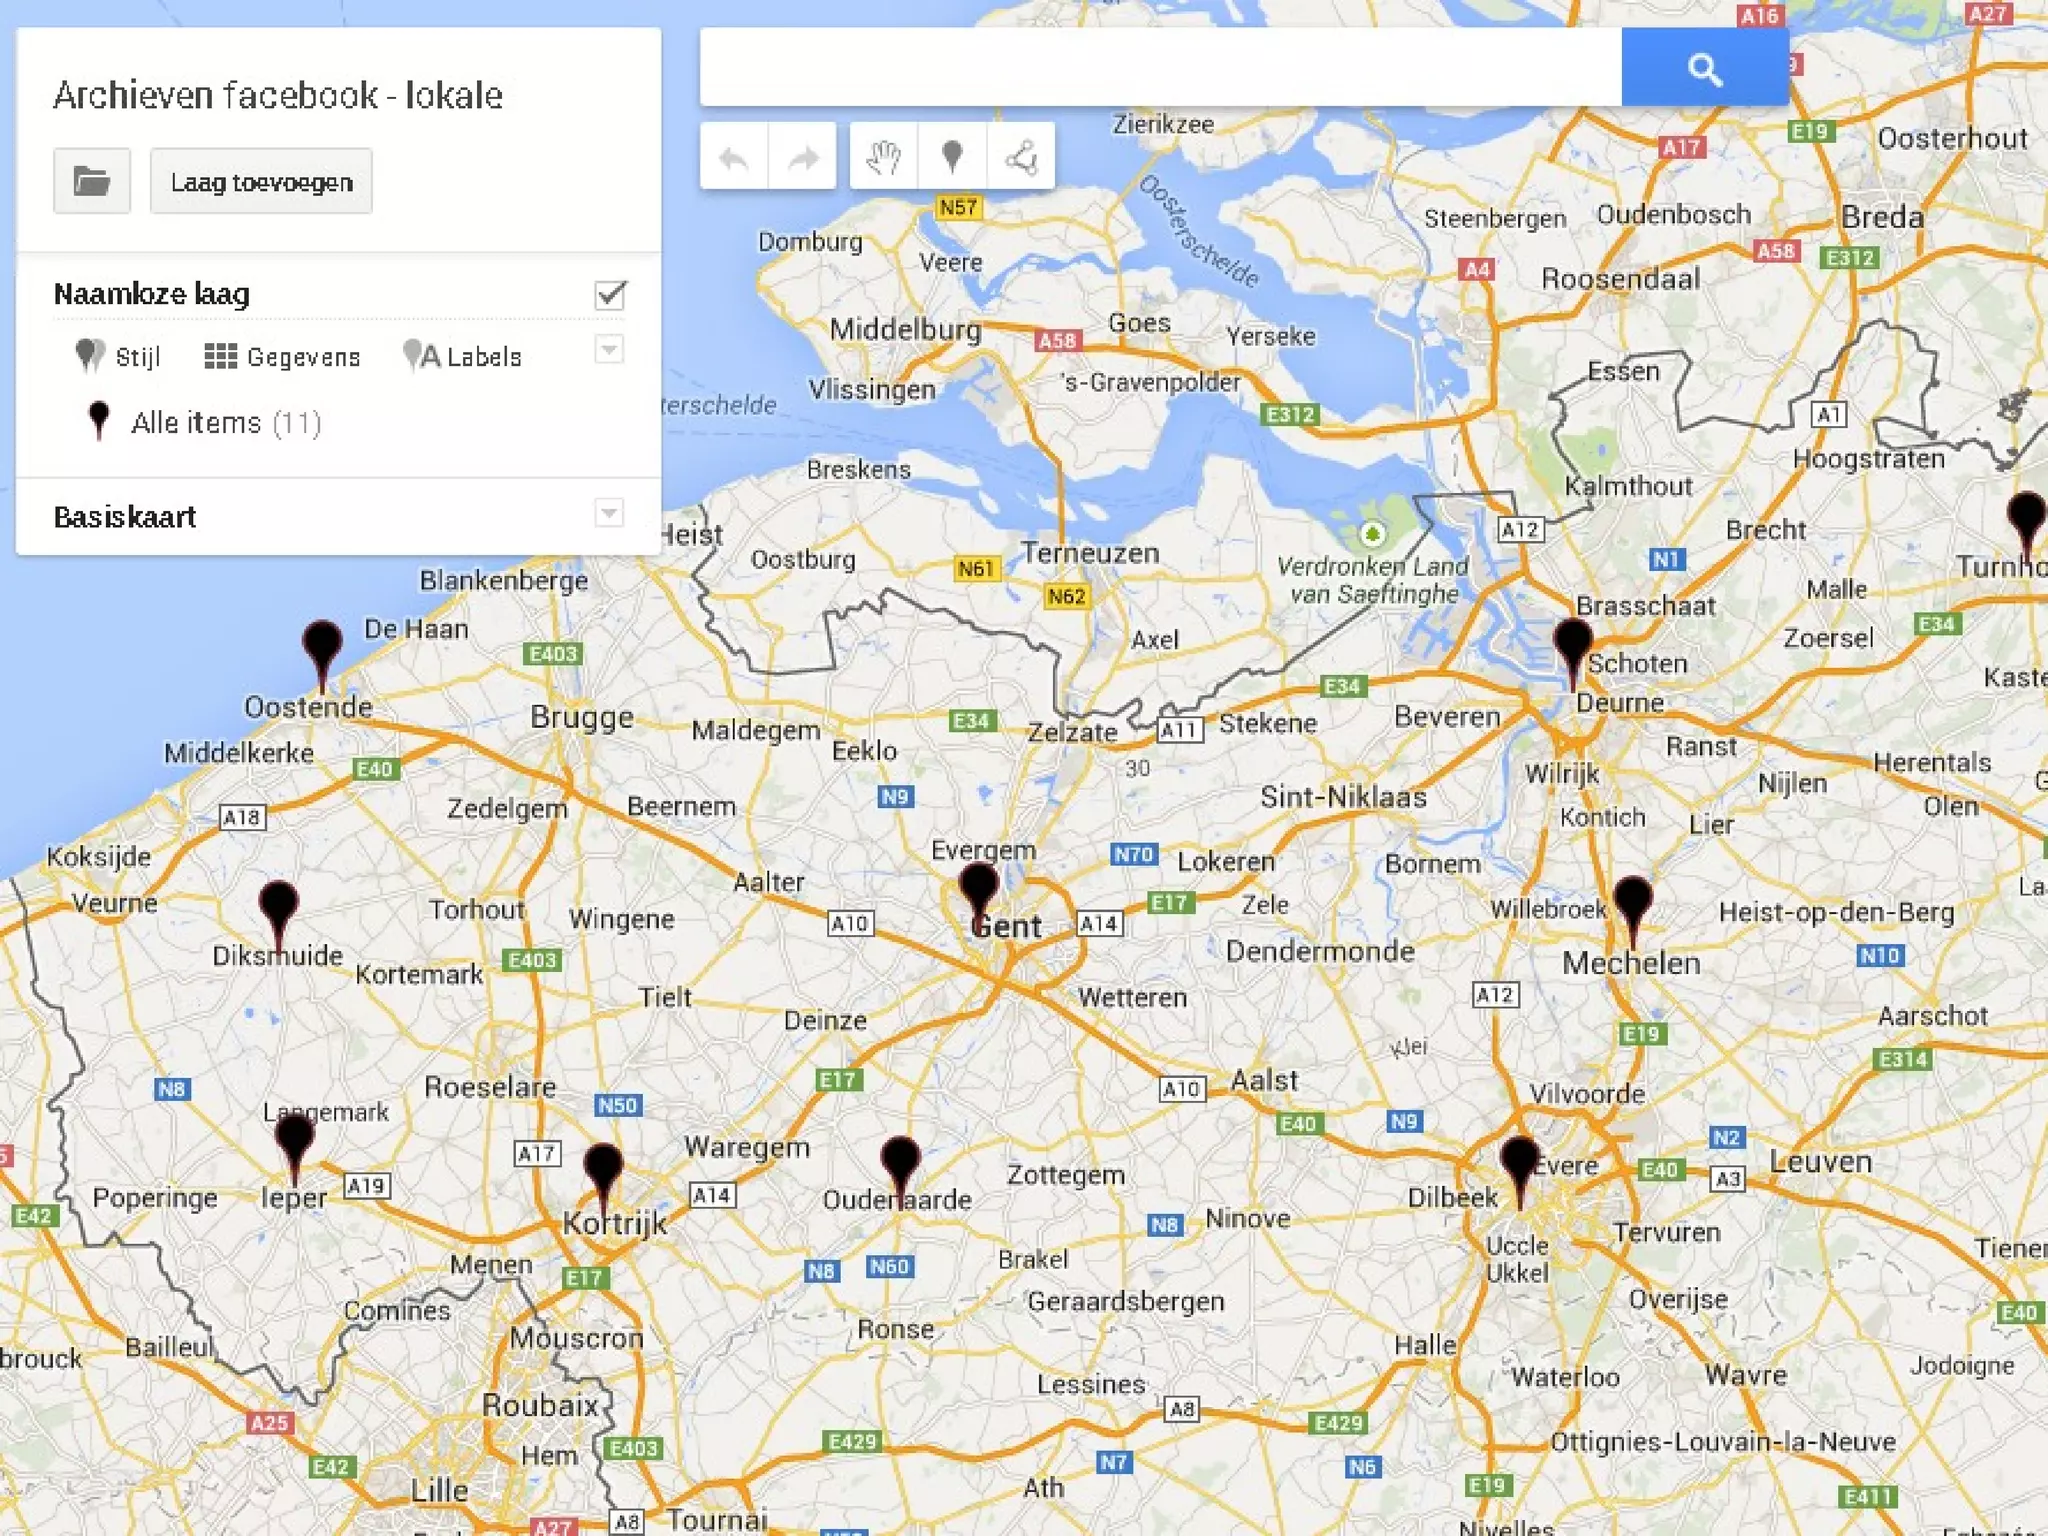This screenshot has width=2048, height=1536.
Task: Click the redo arrow icon
Action: [803, 157]
